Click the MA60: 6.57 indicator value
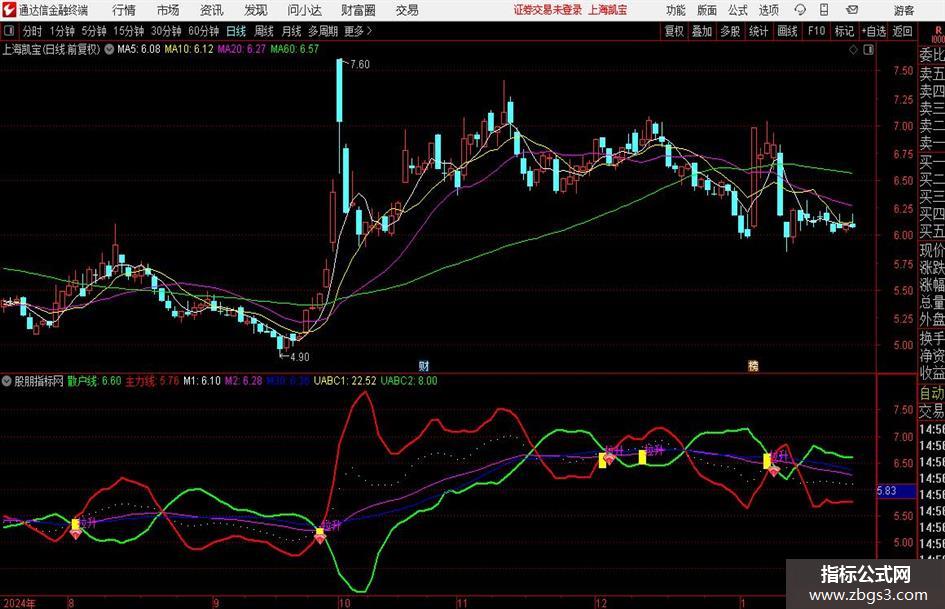Viewport: 945px width, 609px height. coord(295,49)
